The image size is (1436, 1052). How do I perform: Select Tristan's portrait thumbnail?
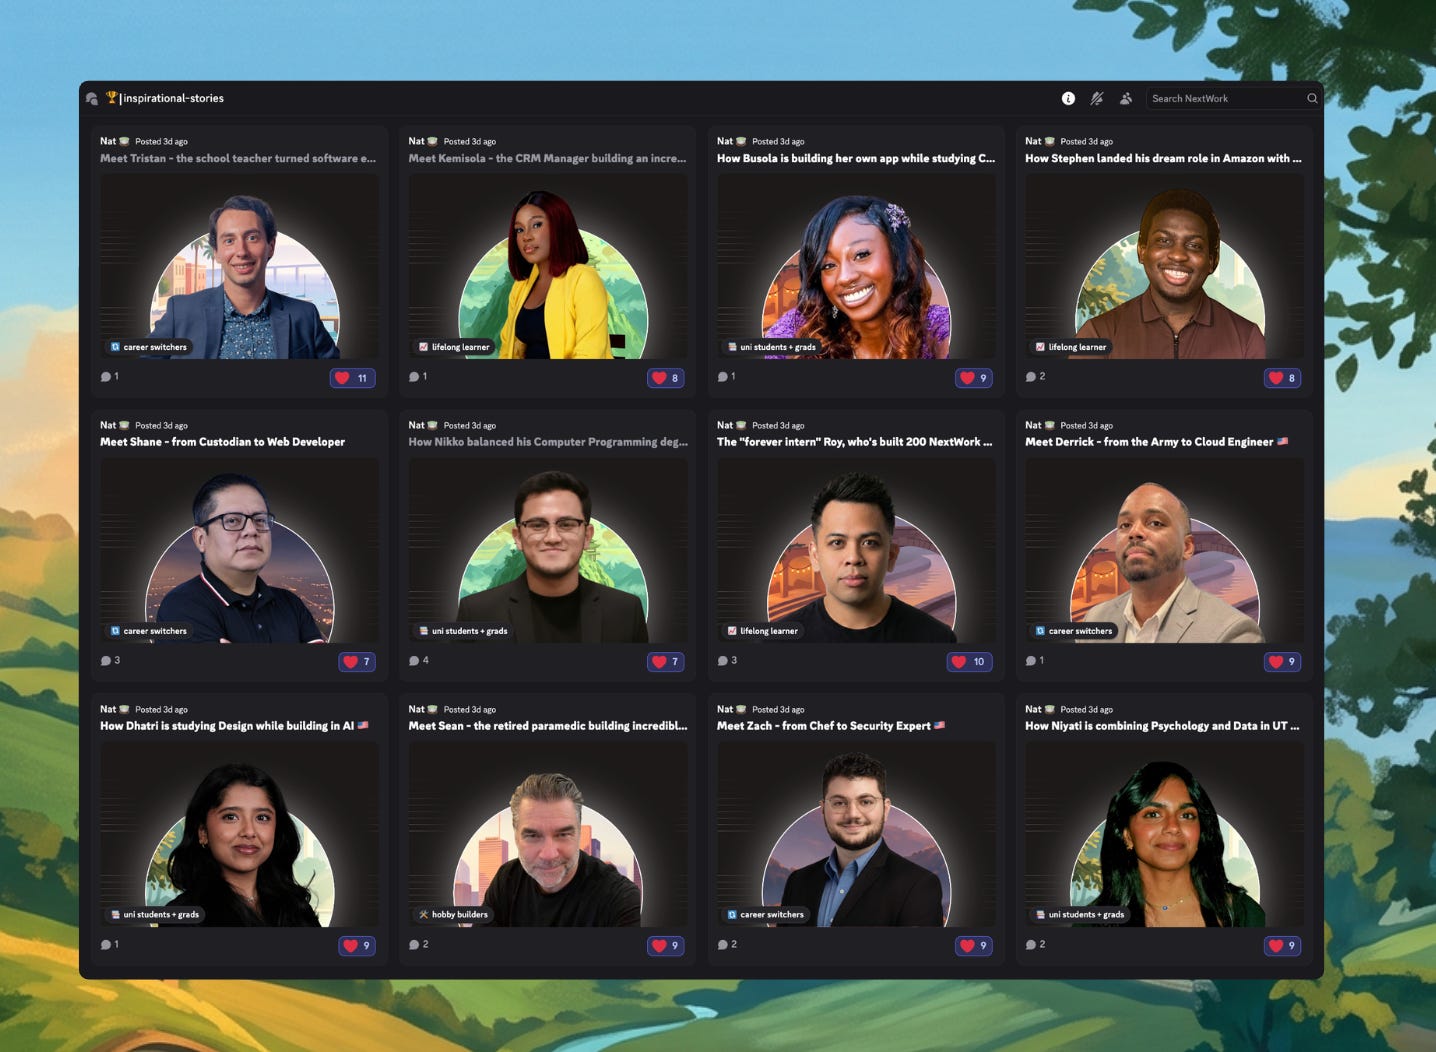240,267
